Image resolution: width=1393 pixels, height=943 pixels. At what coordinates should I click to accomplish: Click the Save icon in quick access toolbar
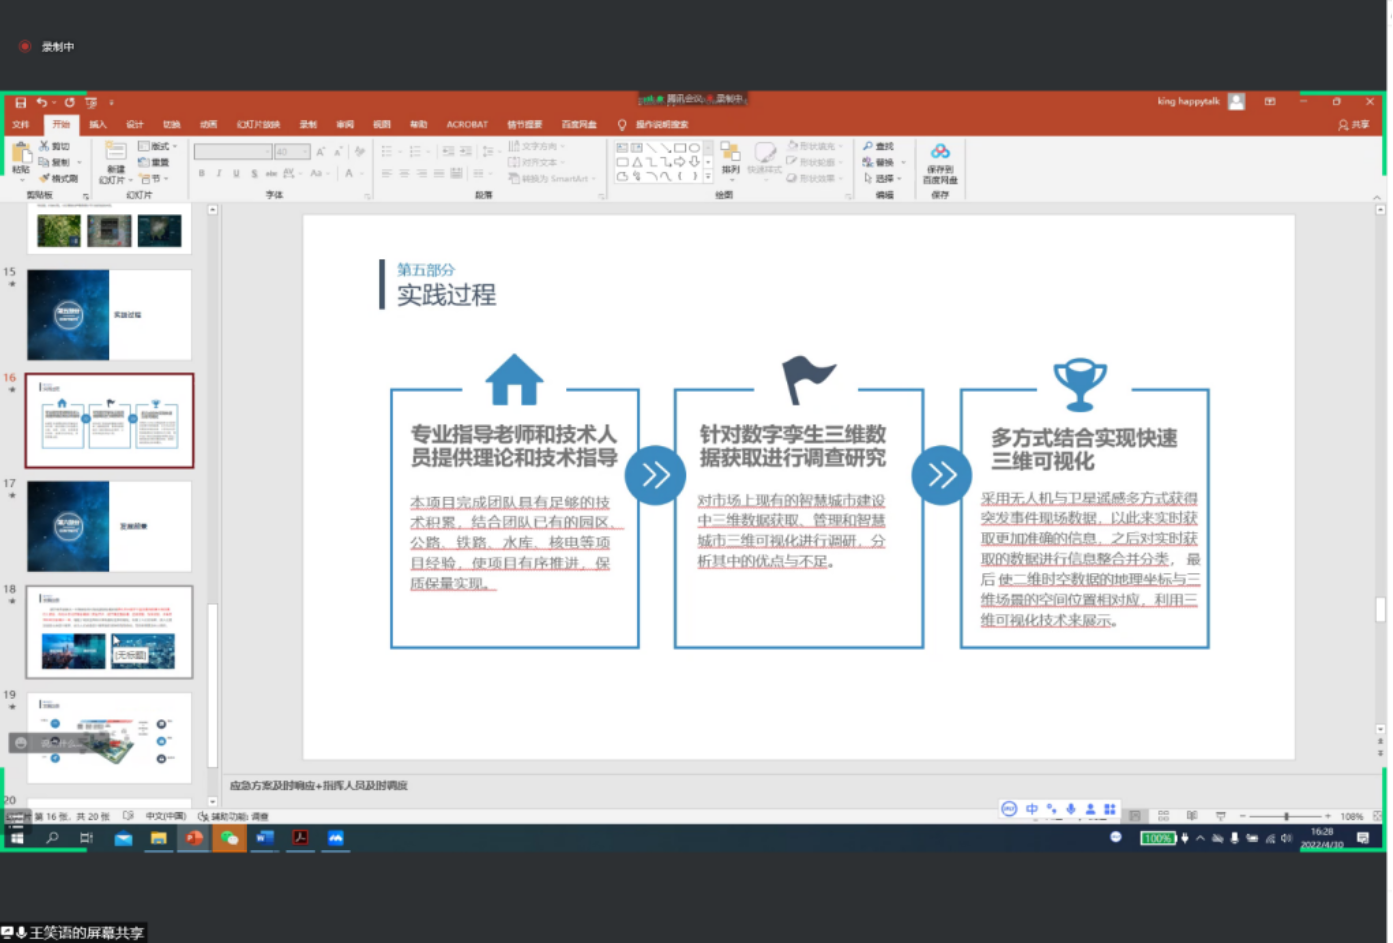[20, 102]
